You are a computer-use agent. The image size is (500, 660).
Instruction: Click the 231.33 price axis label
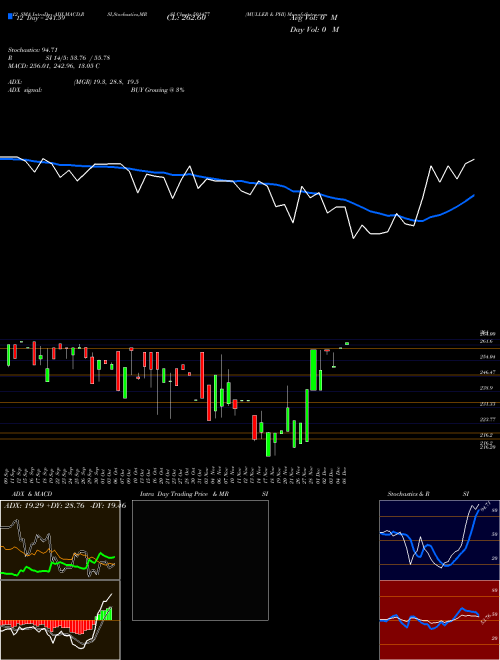click(487, 404)
